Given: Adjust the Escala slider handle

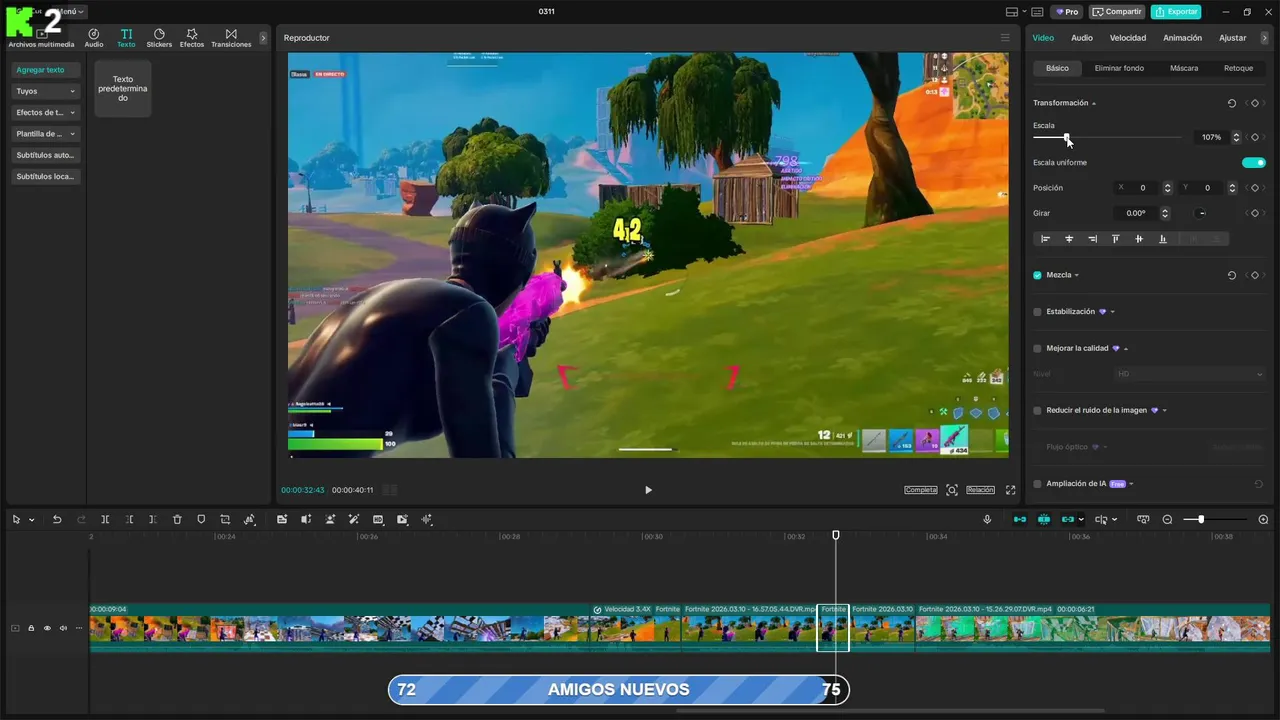Looking at the screenshot, I should click(x=1066, y=137).
